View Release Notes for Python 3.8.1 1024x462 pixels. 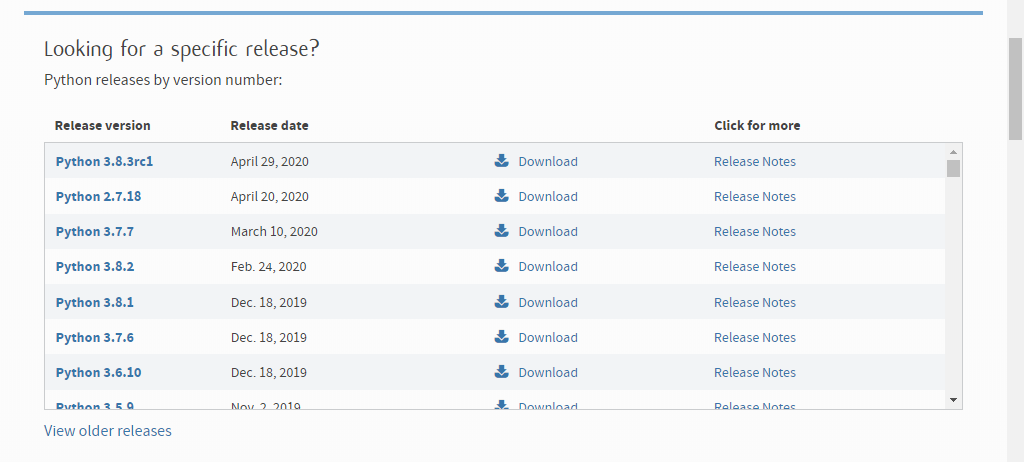[x=755, y=303]
